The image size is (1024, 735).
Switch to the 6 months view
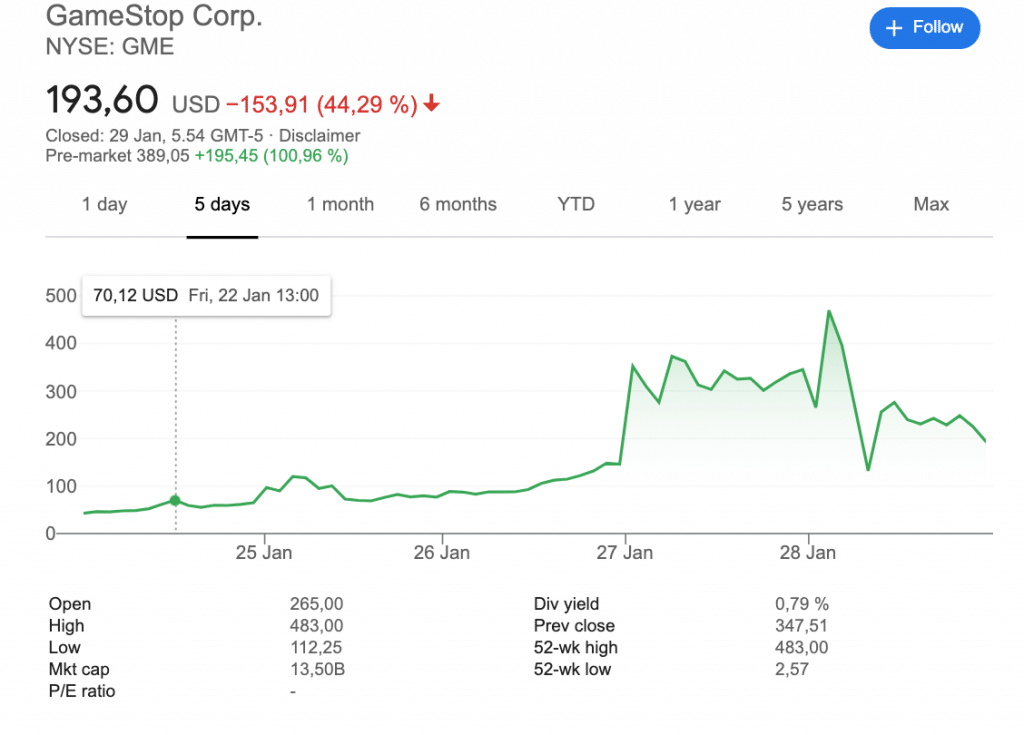pos(458,204)
